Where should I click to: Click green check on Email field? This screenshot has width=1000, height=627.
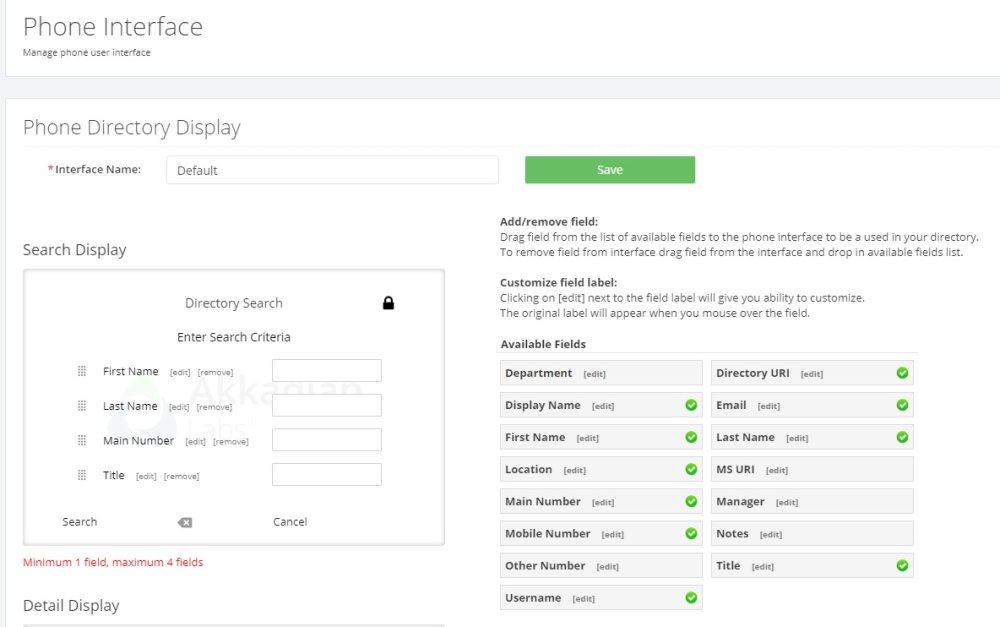[902, 405]
